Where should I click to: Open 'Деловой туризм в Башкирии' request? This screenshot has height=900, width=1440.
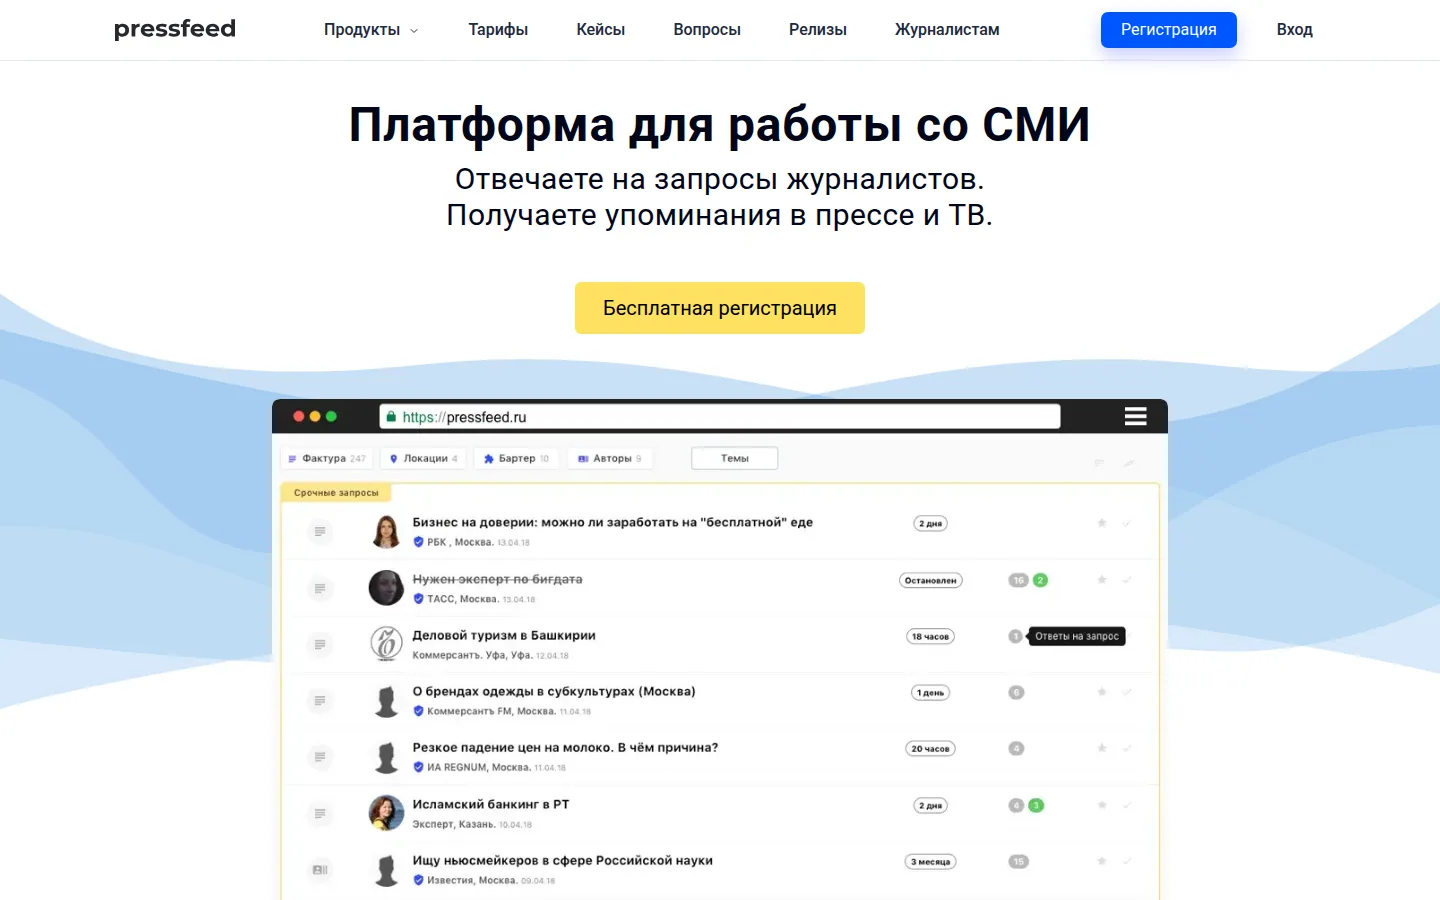click(x=504, y=635)
